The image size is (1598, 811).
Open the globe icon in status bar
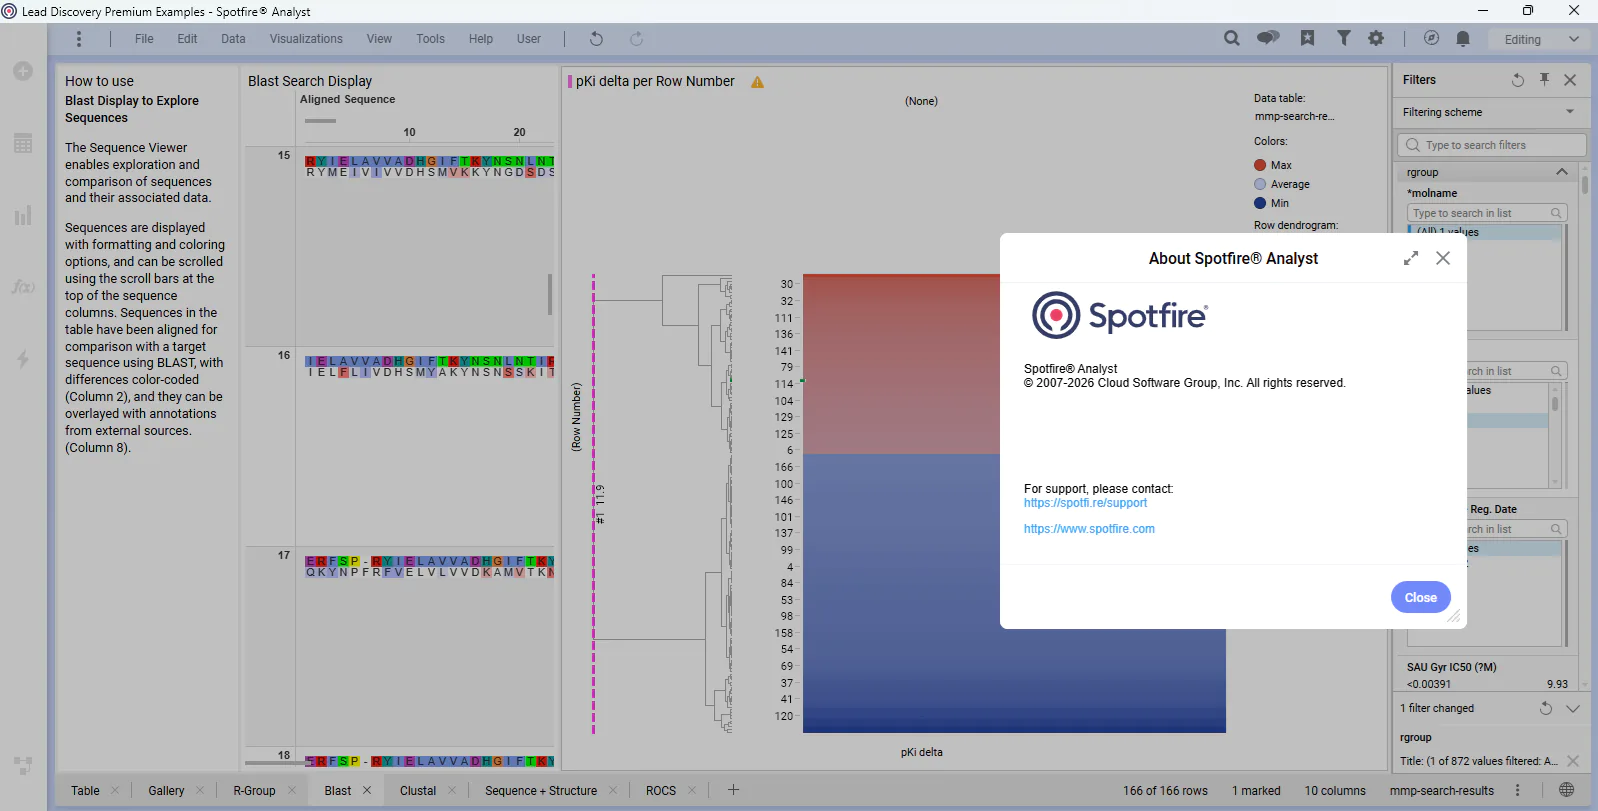coord(1567,790)
